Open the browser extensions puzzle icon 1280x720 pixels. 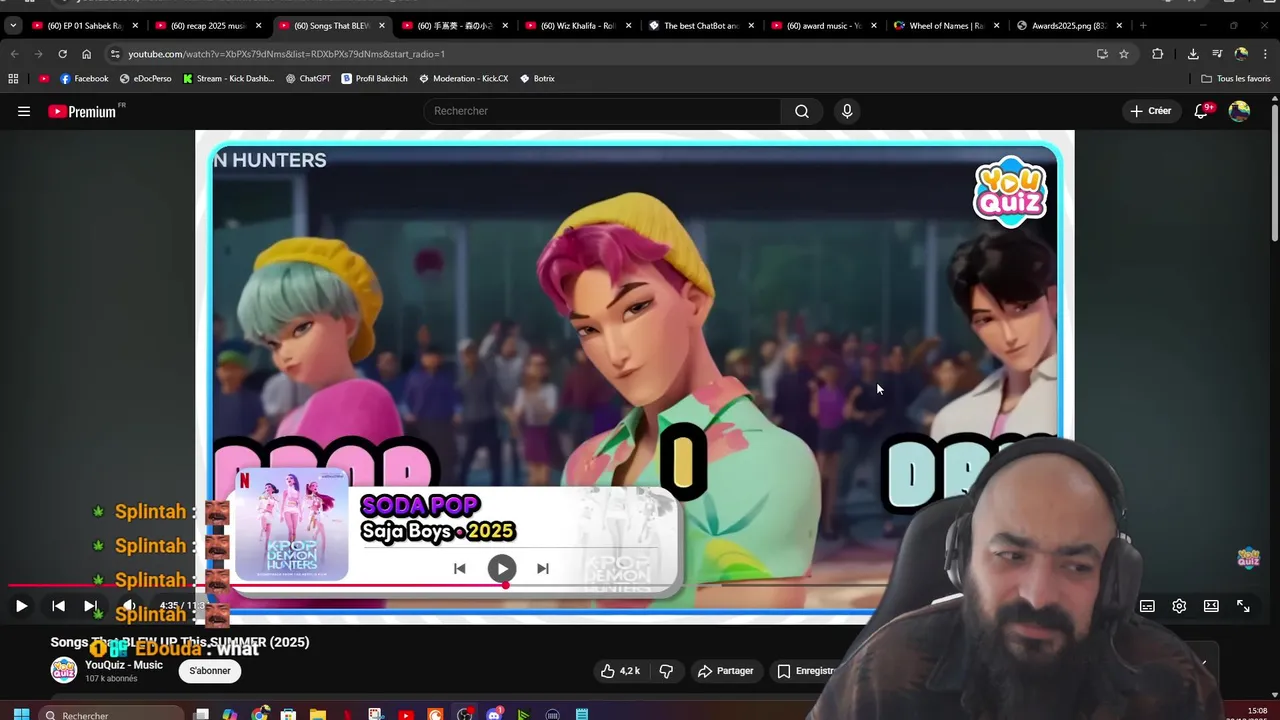[1157, 54]
